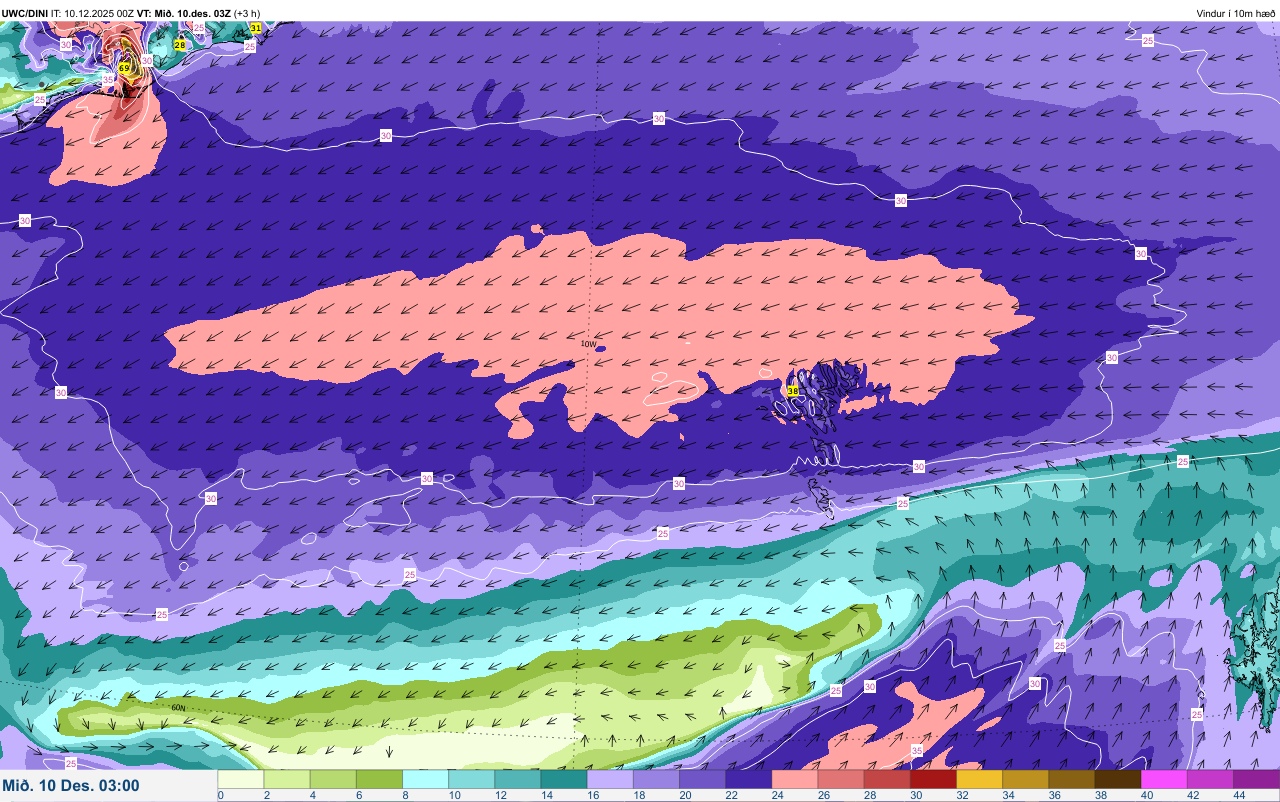Pick the dark brown 38–40 legend swatch

1117,778
